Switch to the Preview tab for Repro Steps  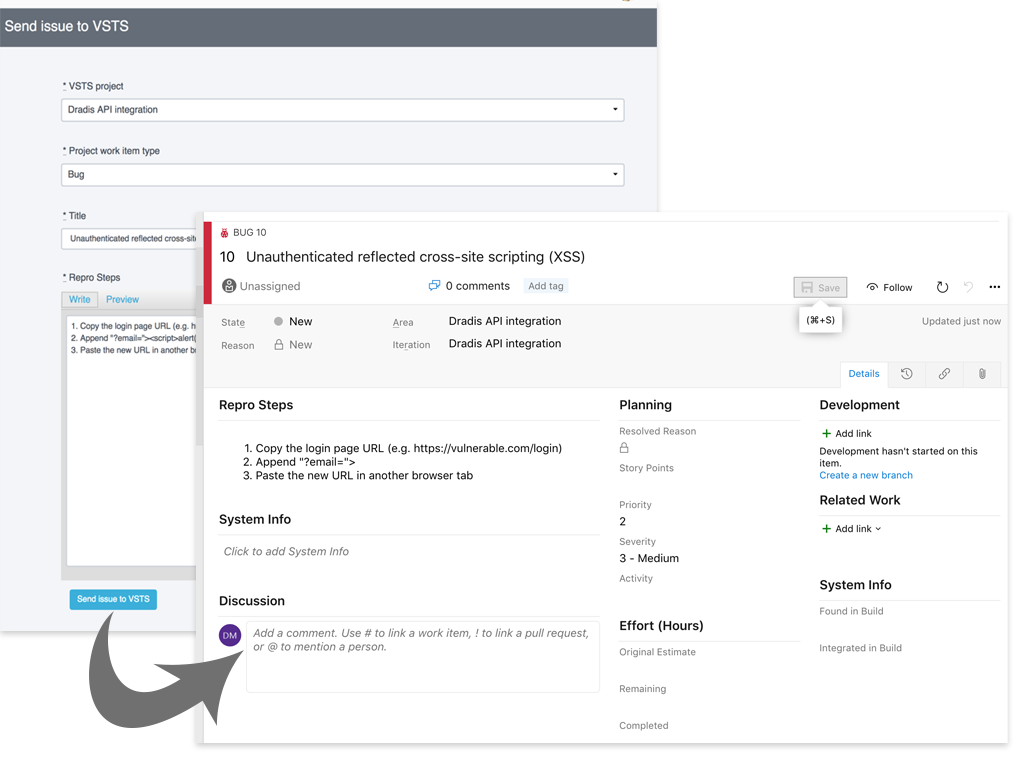[x=122, y=299]
